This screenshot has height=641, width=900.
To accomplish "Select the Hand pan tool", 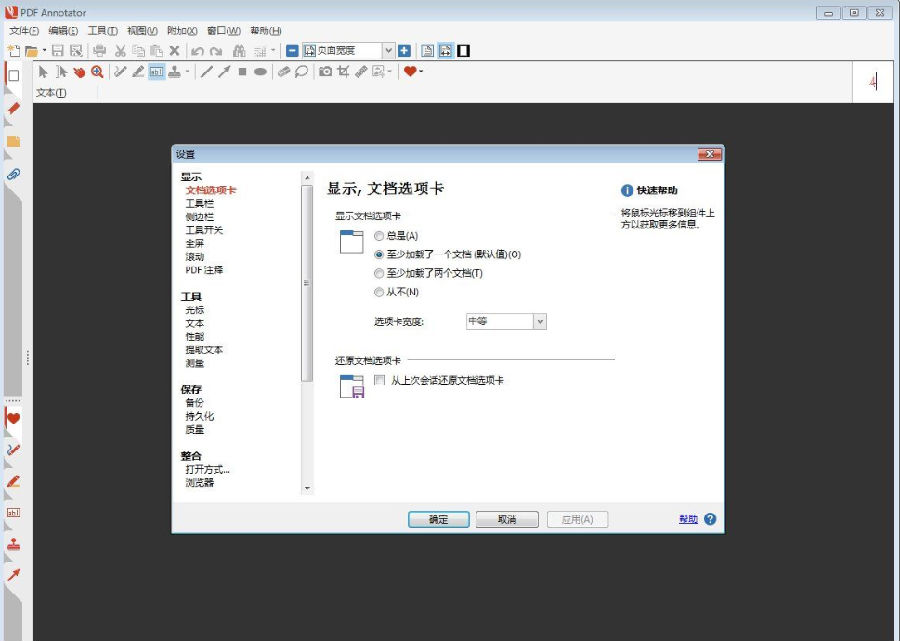I will tap(79, 71).
